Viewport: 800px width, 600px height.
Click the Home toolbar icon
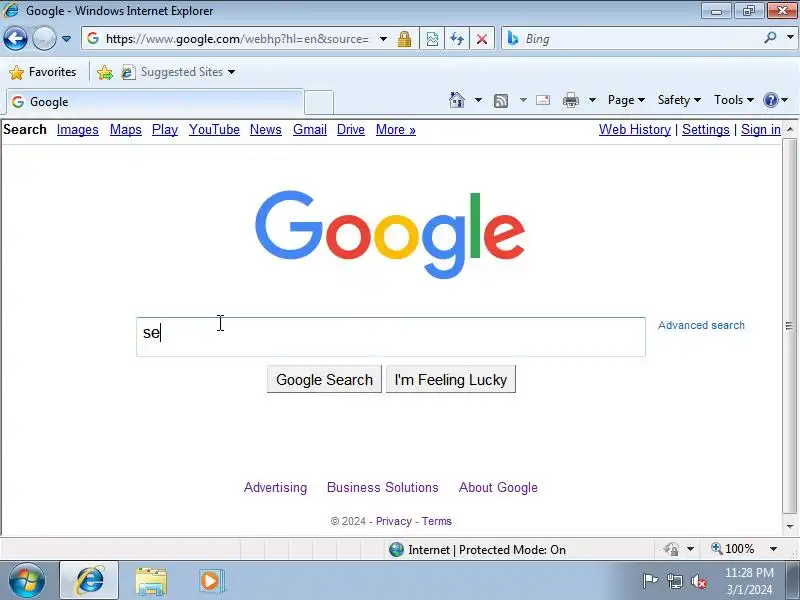pos(457,100)
